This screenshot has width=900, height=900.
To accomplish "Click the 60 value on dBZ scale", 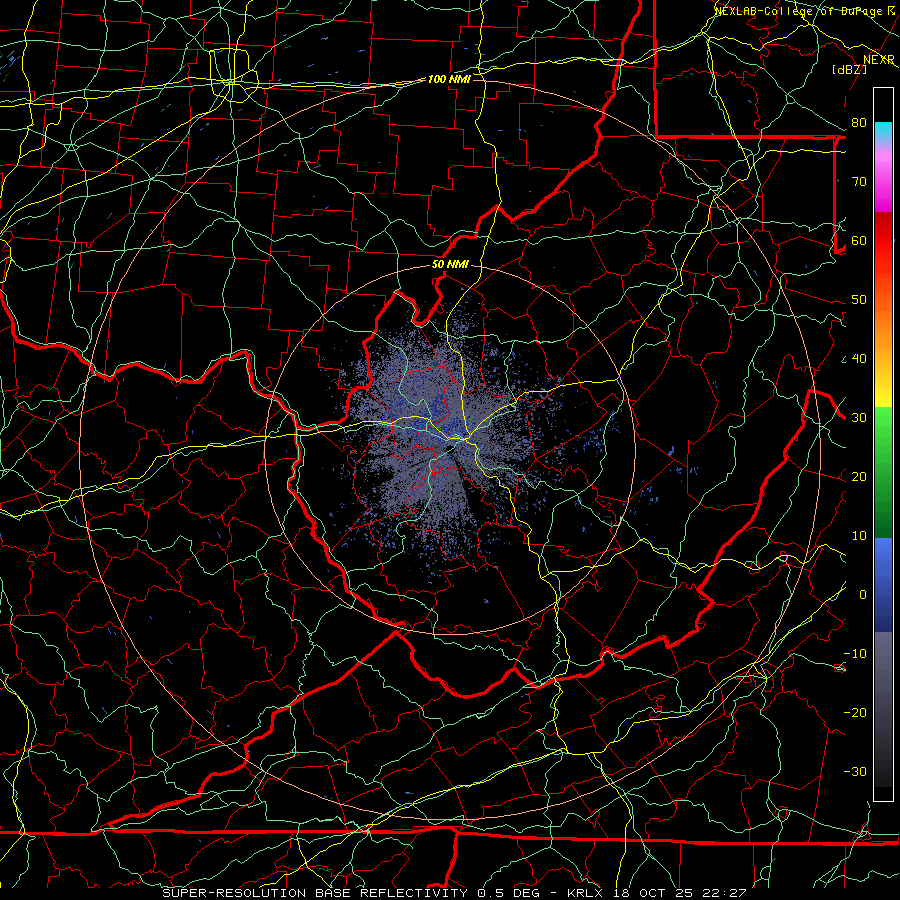I will (859, 241).
